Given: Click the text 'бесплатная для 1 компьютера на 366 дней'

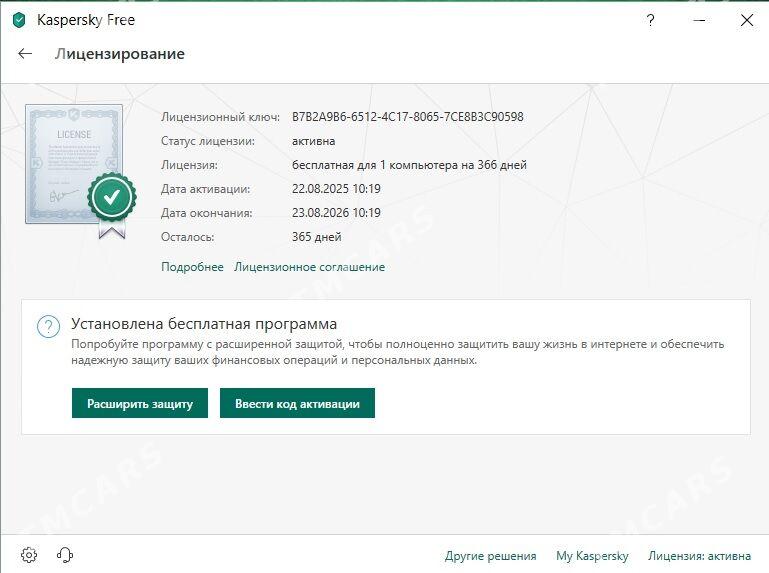Looking at the screenshot, I should pos(409,165).
